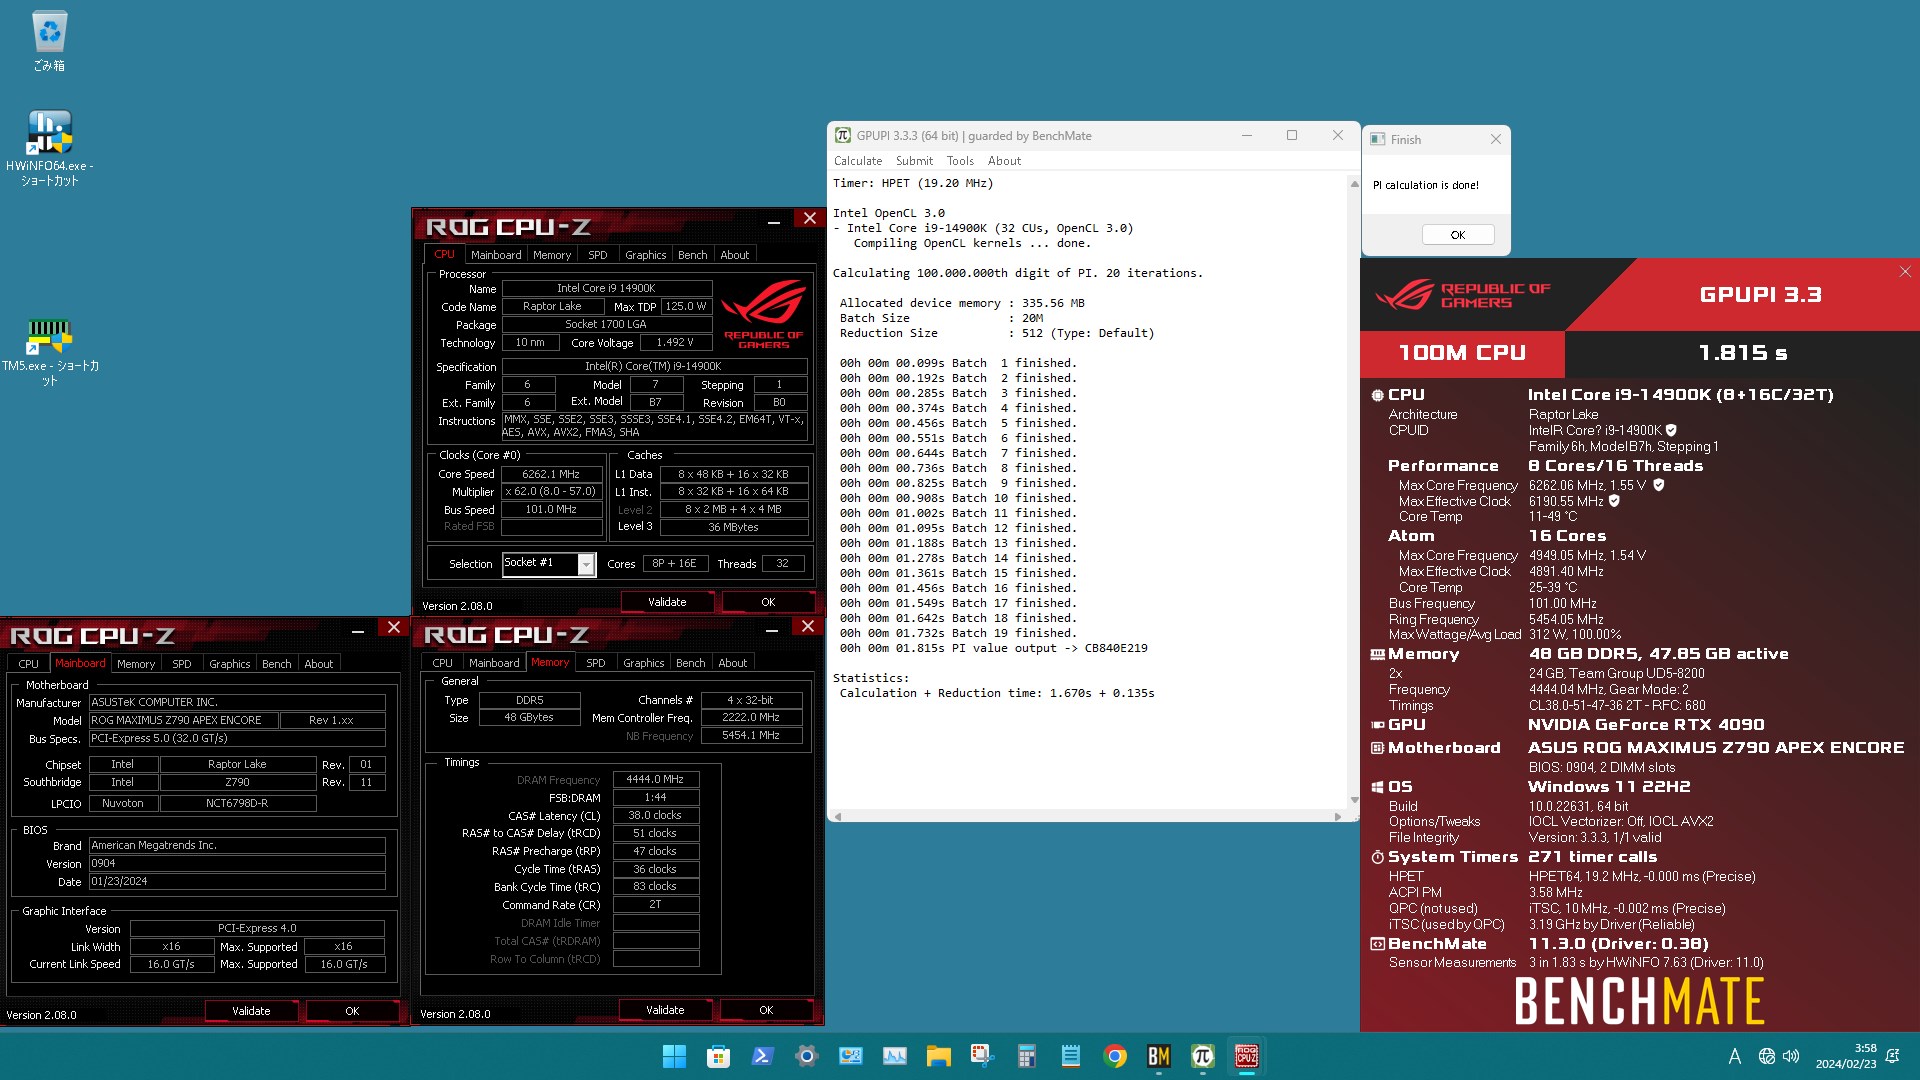Open the Windows Start menu
Screen dimensions: 1920x1080
click(x=674, y=1056)
